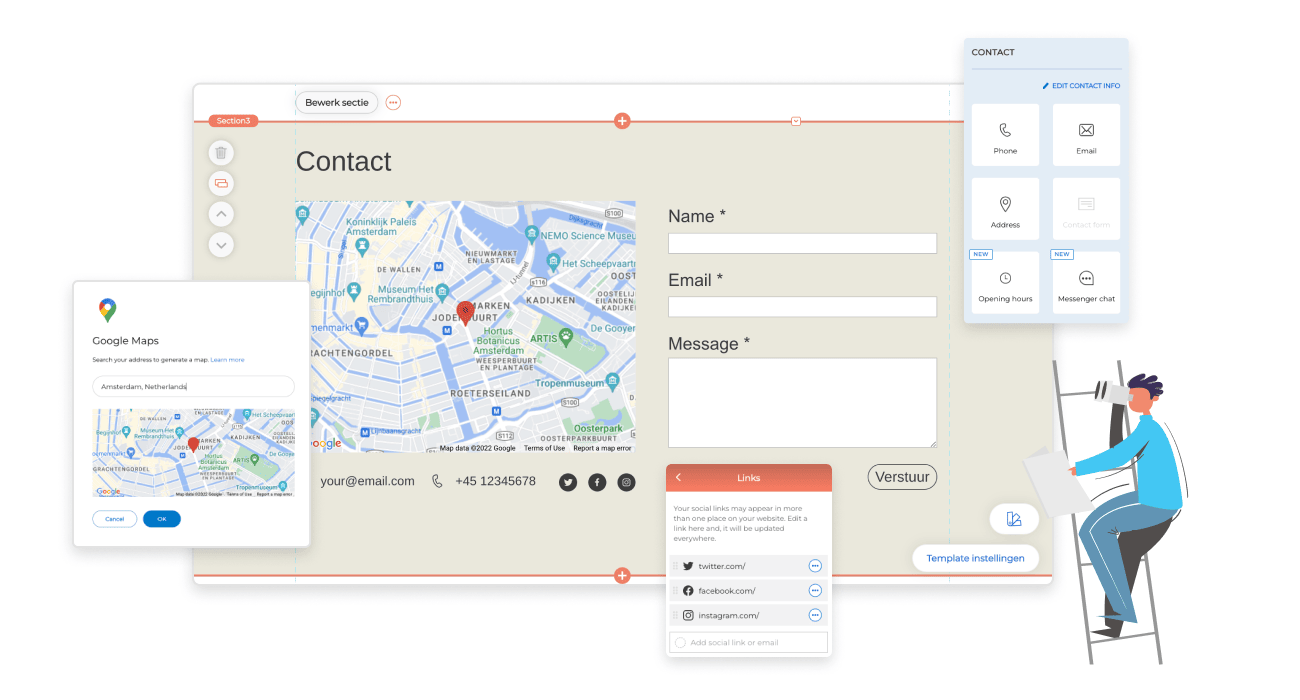Click Terms of Use on the large map

(x=544, y=448)
